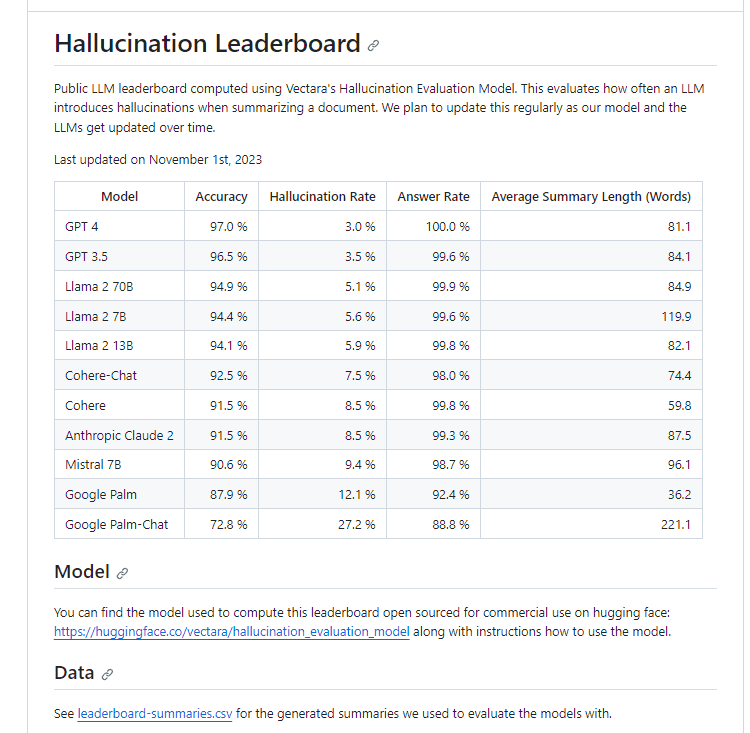
Task: Click the Model column header
Action: (x=120, y=197)
